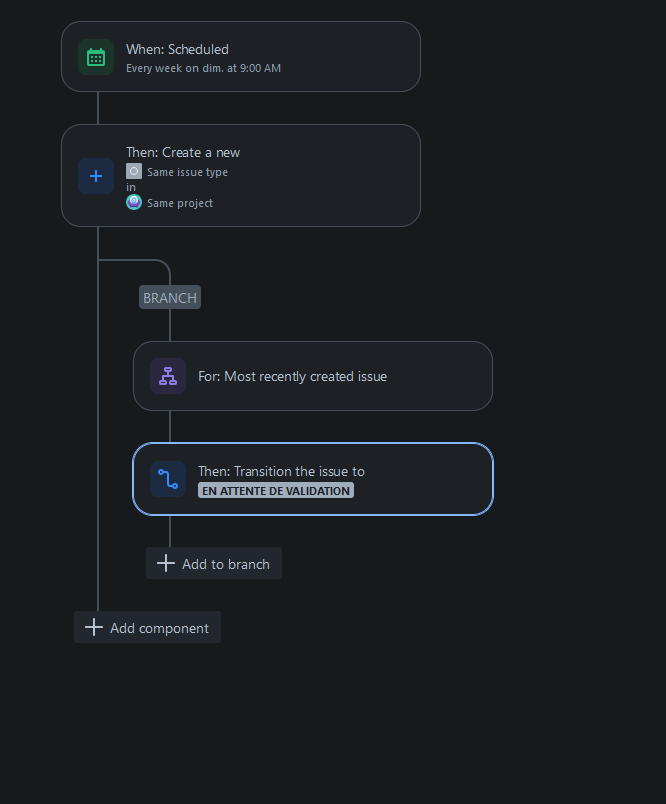Click the Same project avatar icon
The image size is (666, 804).
tap(133, 202)
